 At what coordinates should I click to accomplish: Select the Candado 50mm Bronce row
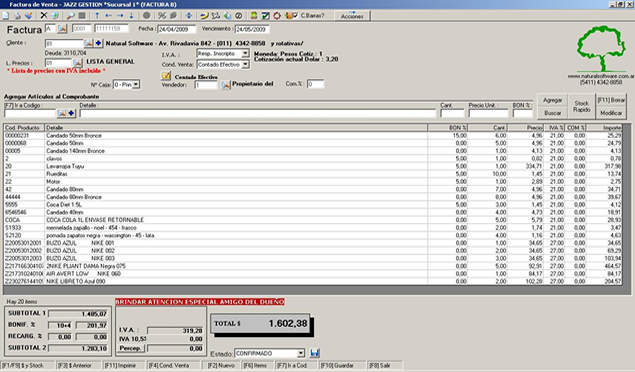(313, 136)
